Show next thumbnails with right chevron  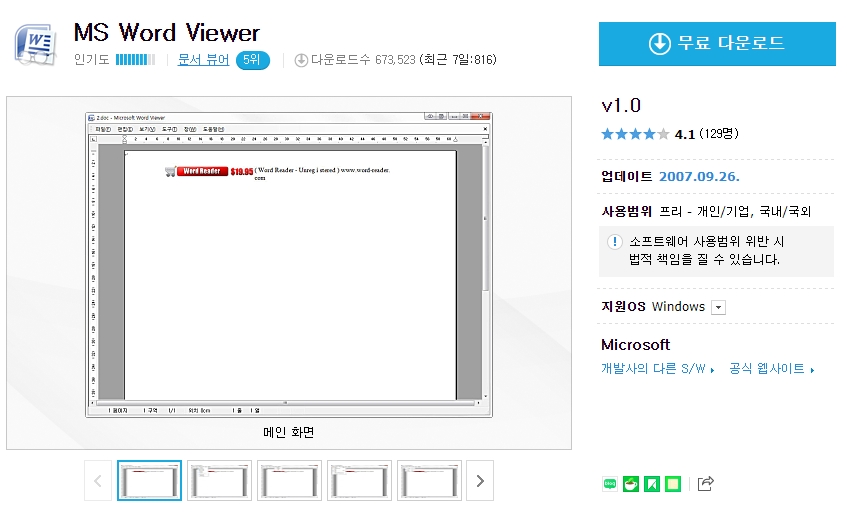480,480
